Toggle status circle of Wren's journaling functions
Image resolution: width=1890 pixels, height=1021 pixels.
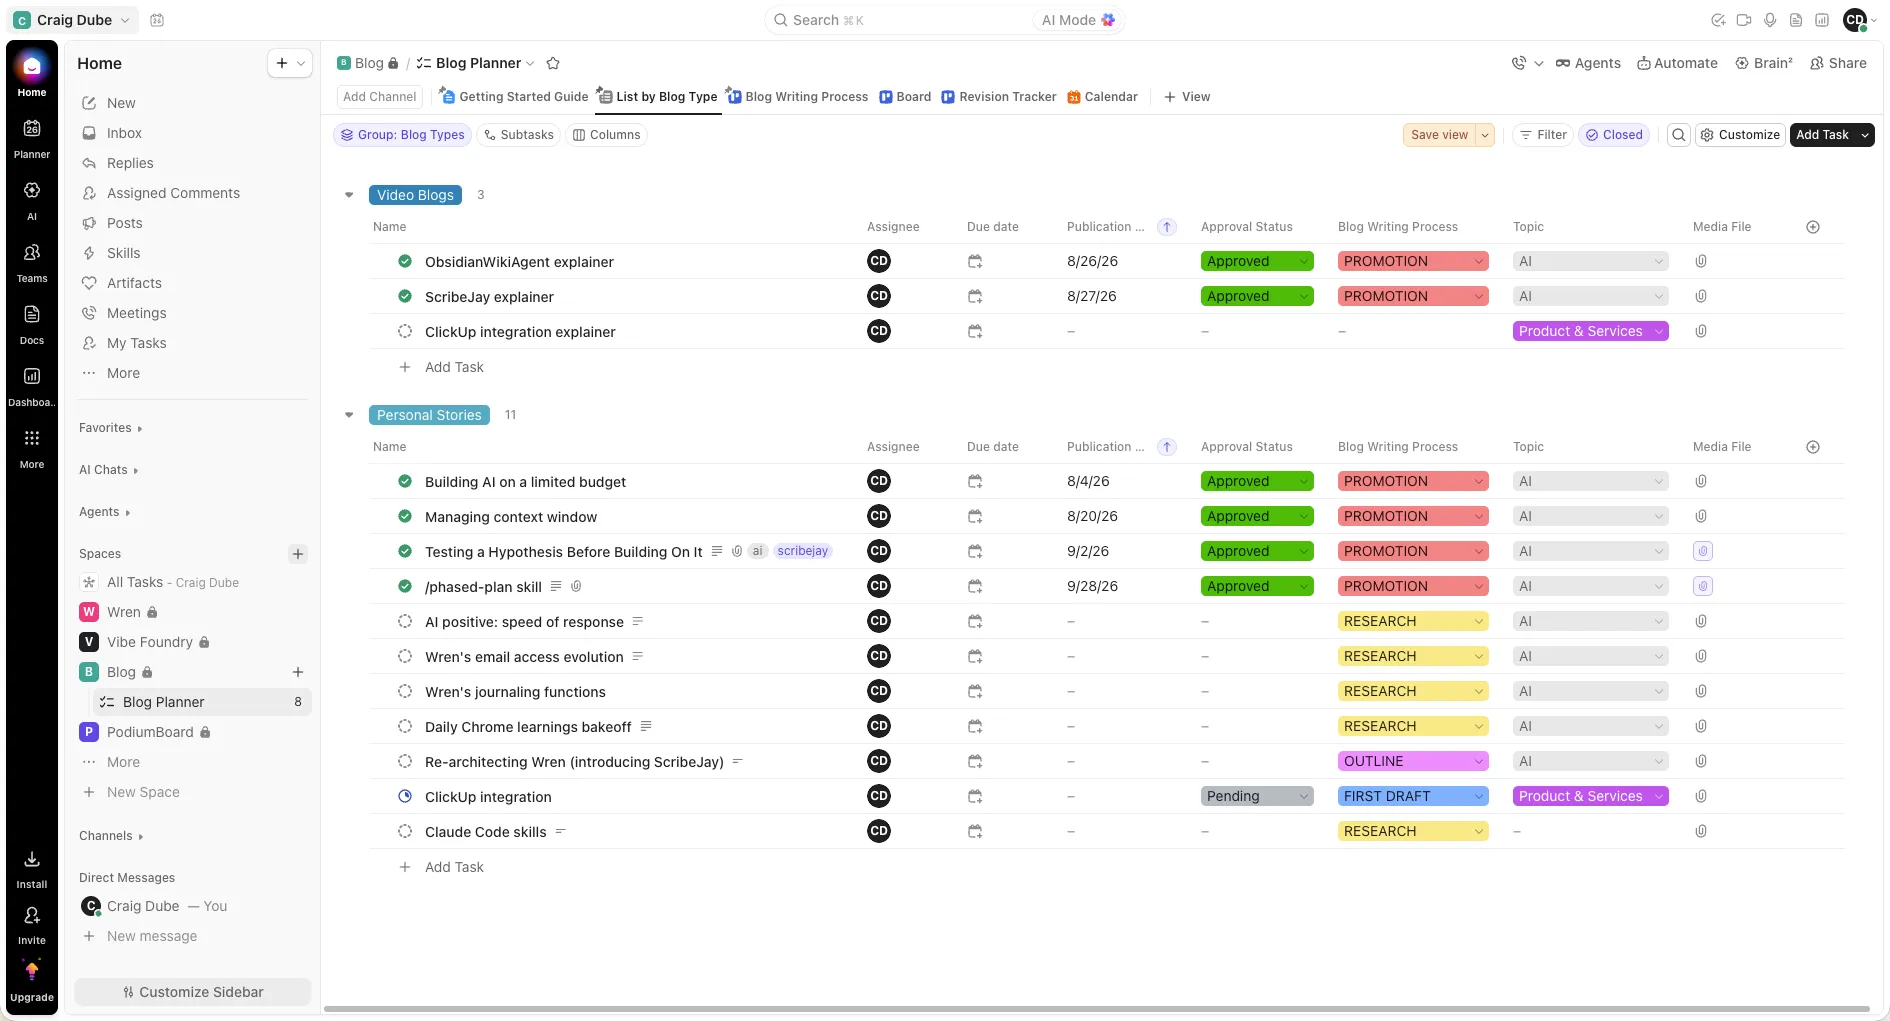pos(405,691)
